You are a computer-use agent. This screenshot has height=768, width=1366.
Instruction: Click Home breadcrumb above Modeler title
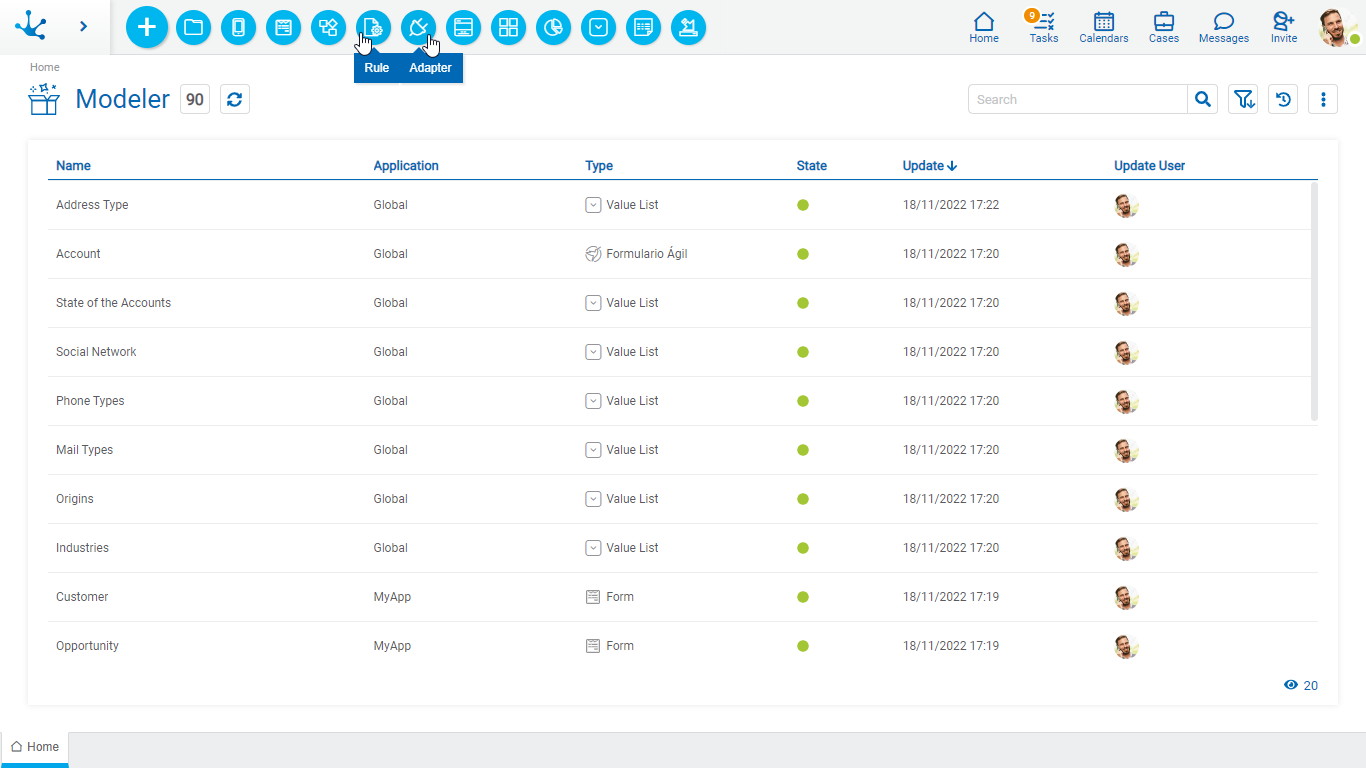point(44,67)
